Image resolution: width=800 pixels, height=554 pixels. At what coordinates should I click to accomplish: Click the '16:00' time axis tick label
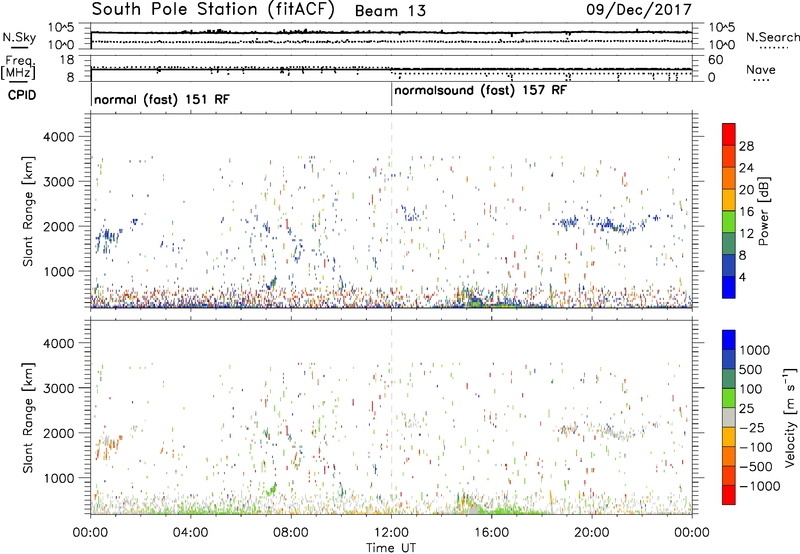(491, 533)
